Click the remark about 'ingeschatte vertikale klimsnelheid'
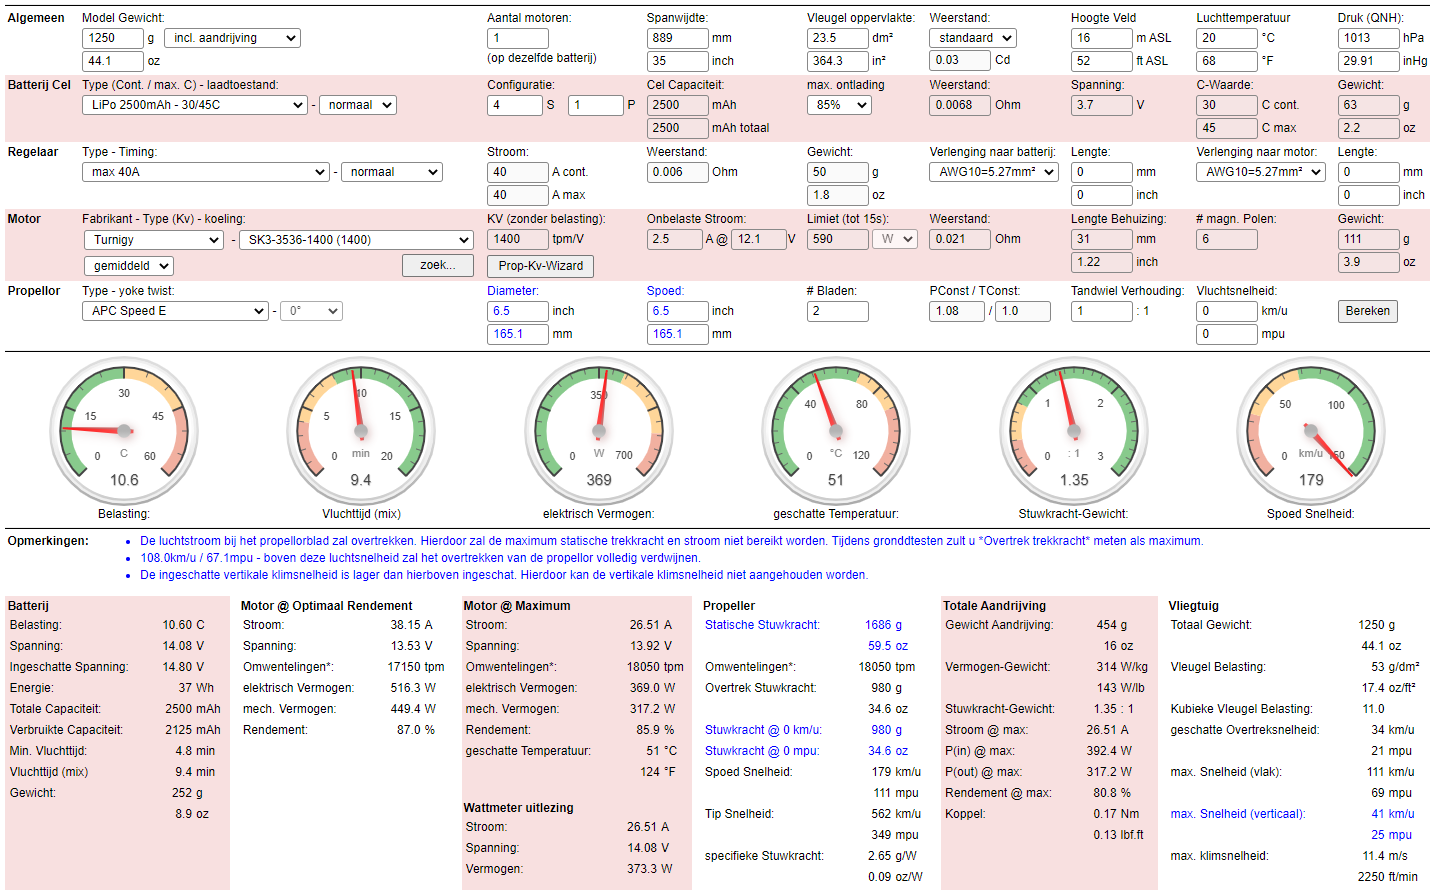This screenshot has height=892, width=1446. tap(504, 575)
